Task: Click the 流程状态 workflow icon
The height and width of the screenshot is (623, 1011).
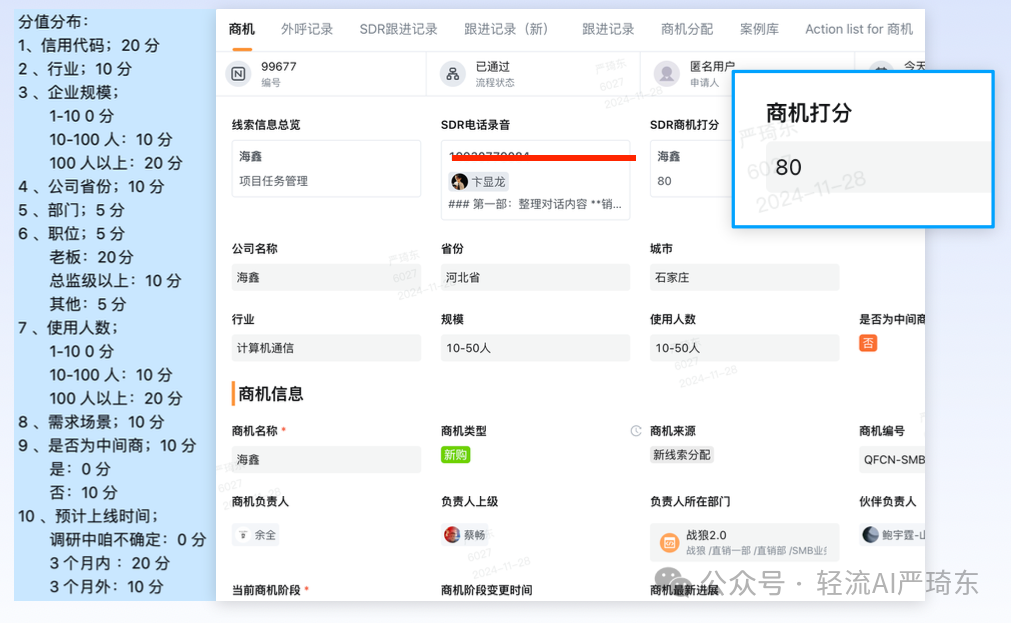Action: pos(453,74)
